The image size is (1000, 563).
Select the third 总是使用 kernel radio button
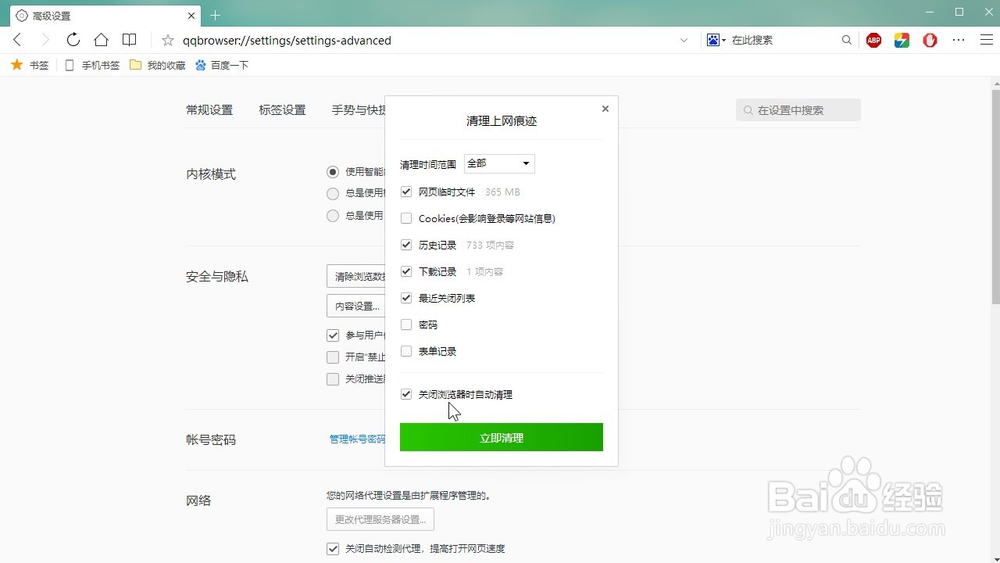tap(332, 216)
